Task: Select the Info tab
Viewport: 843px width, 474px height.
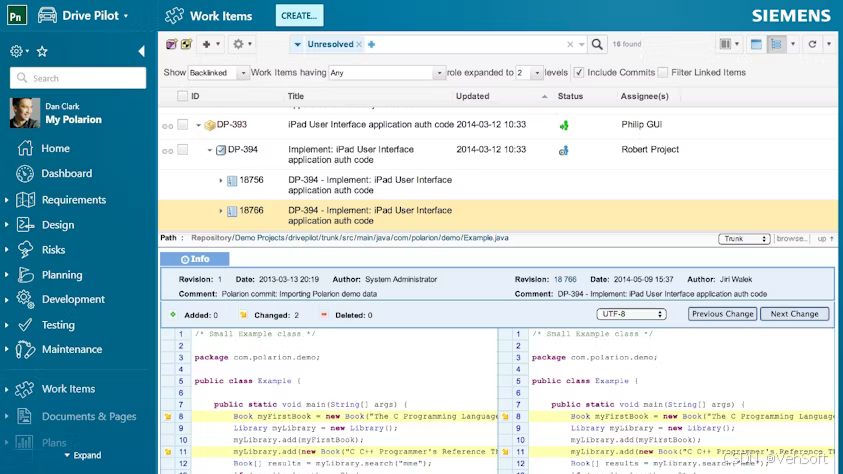Action: [x=195, y=259]
